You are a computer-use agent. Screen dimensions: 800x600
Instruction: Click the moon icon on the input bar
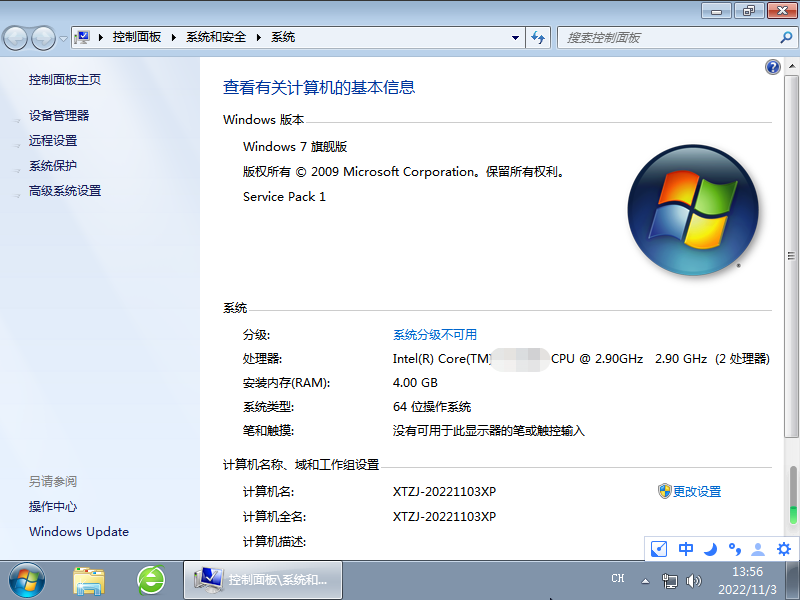click(x=710, y=549)
